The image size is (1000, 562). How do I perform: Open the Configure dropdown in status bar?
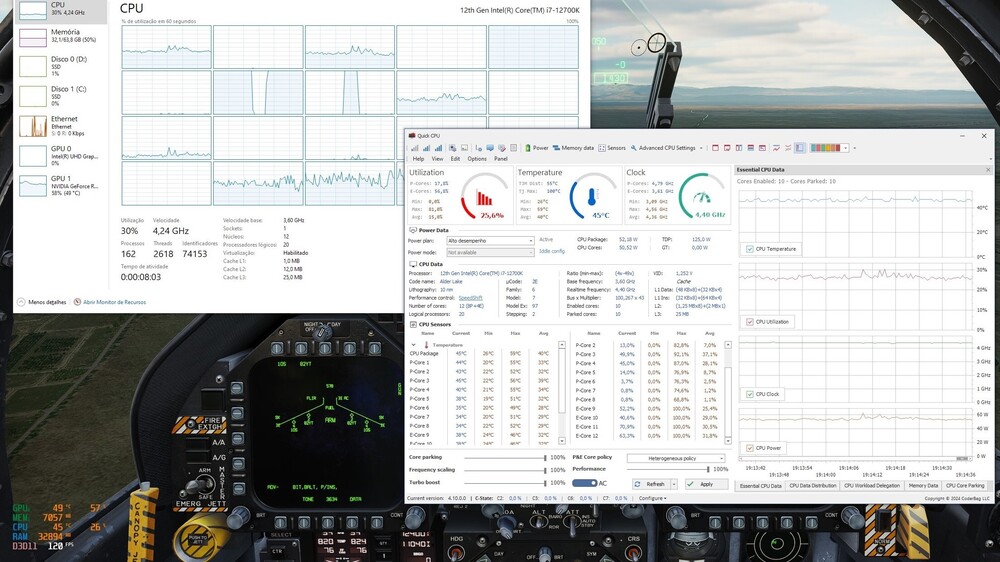click(653, 498)
